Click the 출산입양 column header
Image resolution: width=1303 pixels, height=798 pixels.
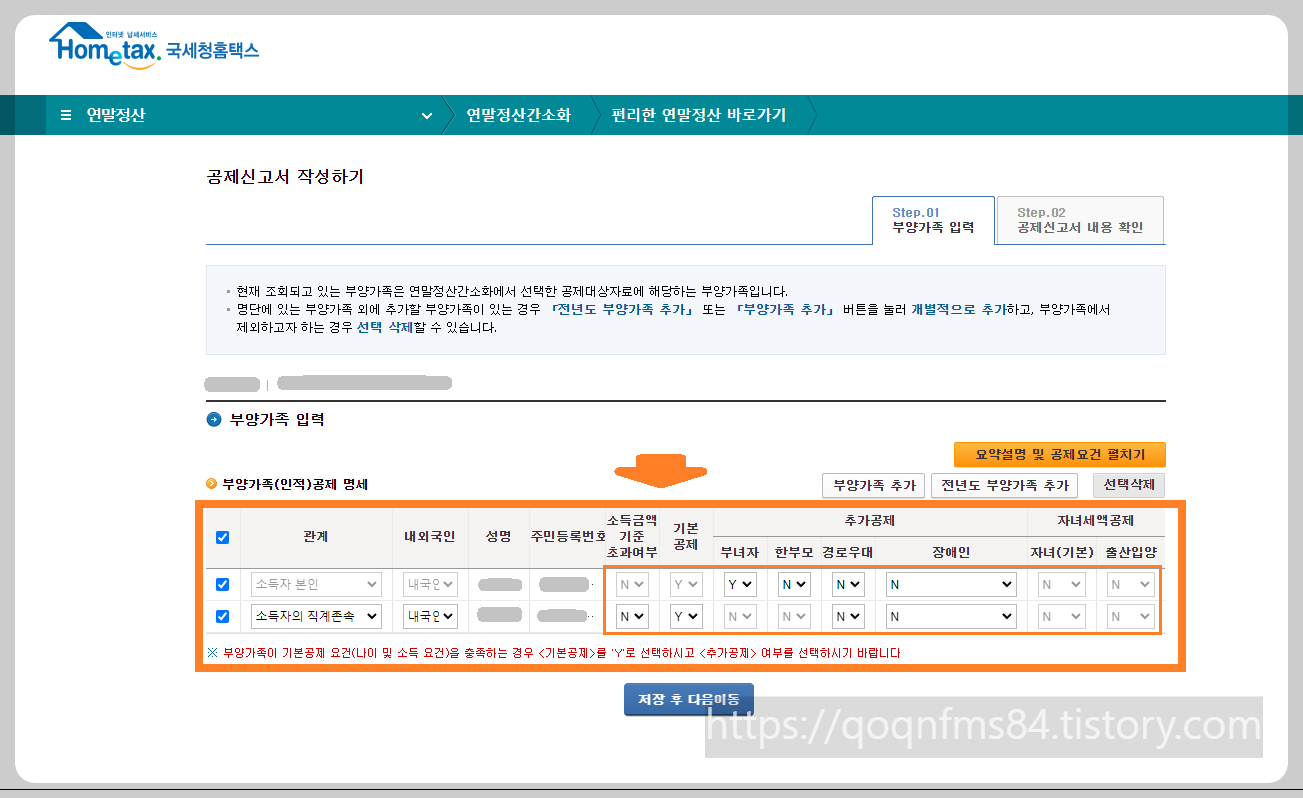1131,552
